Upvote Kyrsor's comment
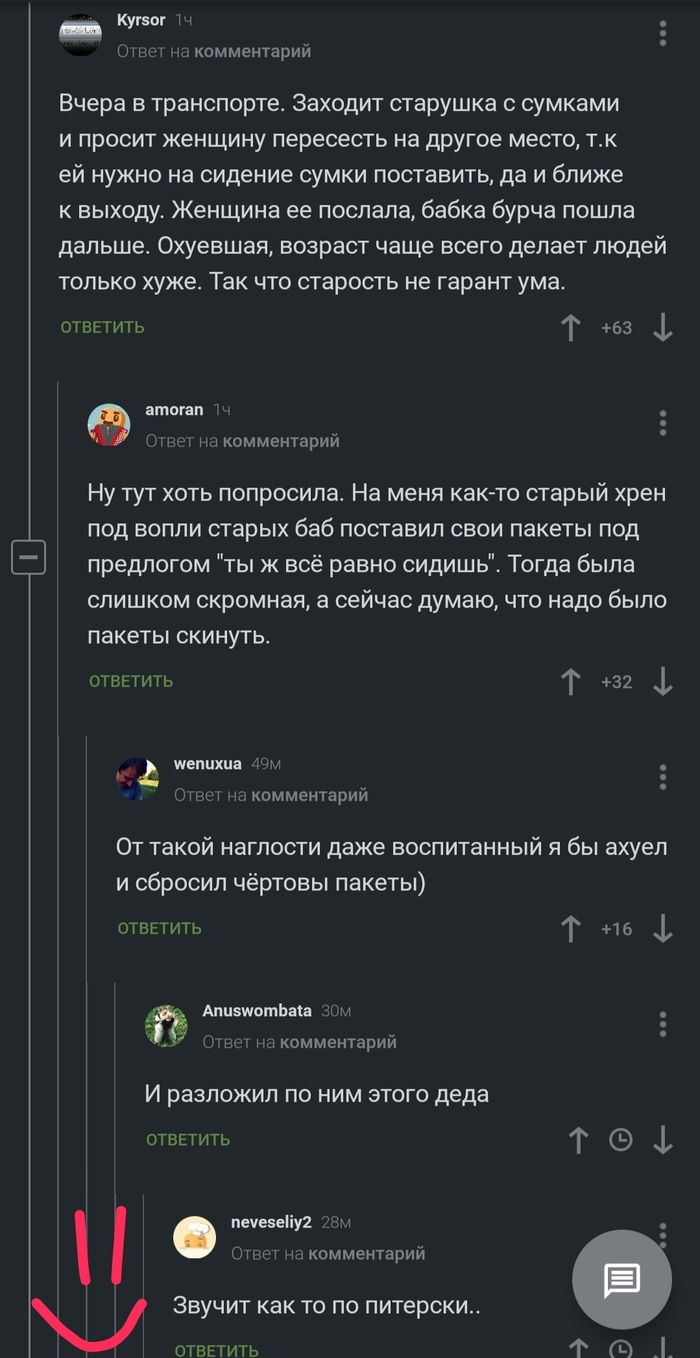The height and width of the screenshot is (1358, 700). (570, 327)
